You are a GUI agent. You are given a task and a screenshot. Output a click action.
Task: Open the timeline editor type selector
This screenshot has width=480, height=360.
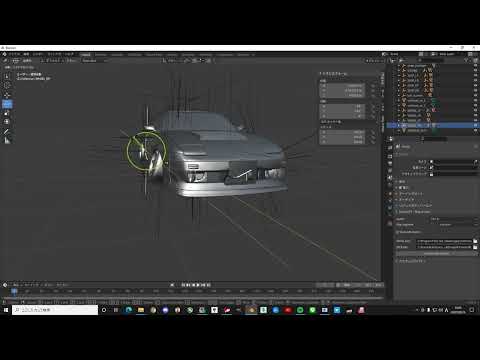6,285
